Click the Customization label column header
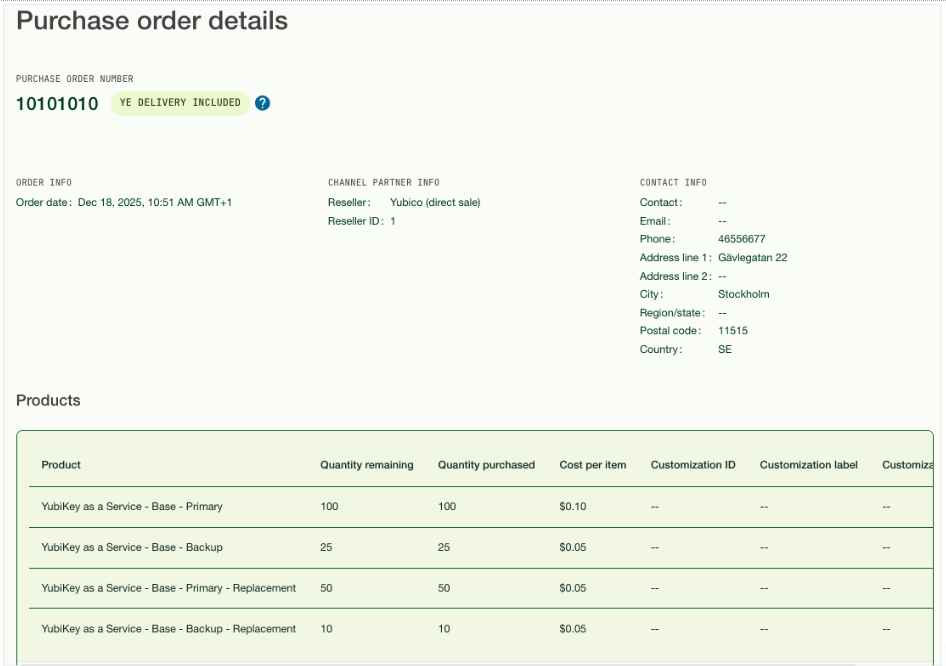 [808, 465]
